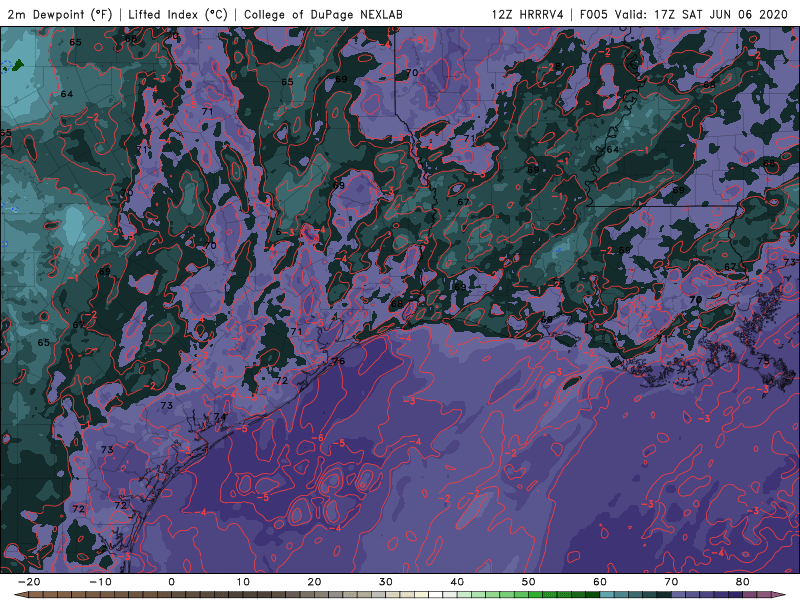800x600 pixels.
Task: Click the -10 tick label on the color scale
Action: coord(100,582)
